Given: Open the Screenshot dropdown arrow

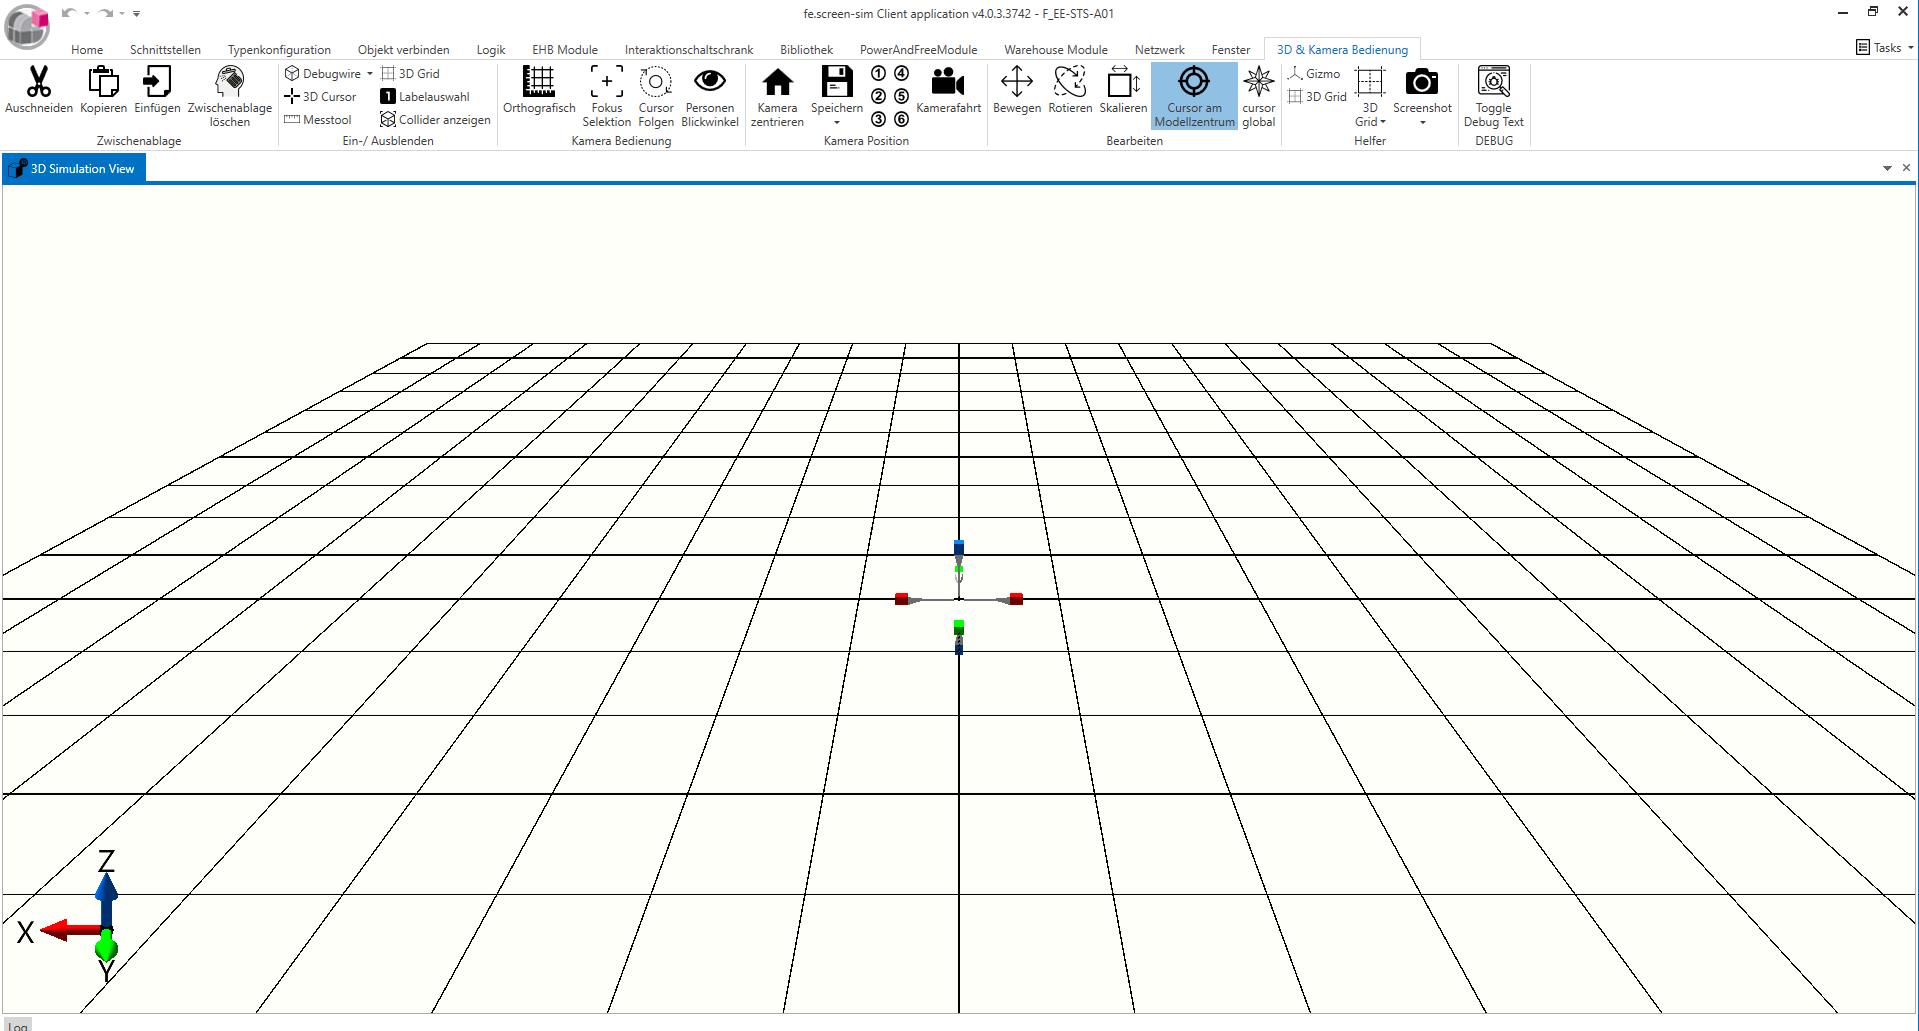Looking at the screenshot, I should [1422, 123].
